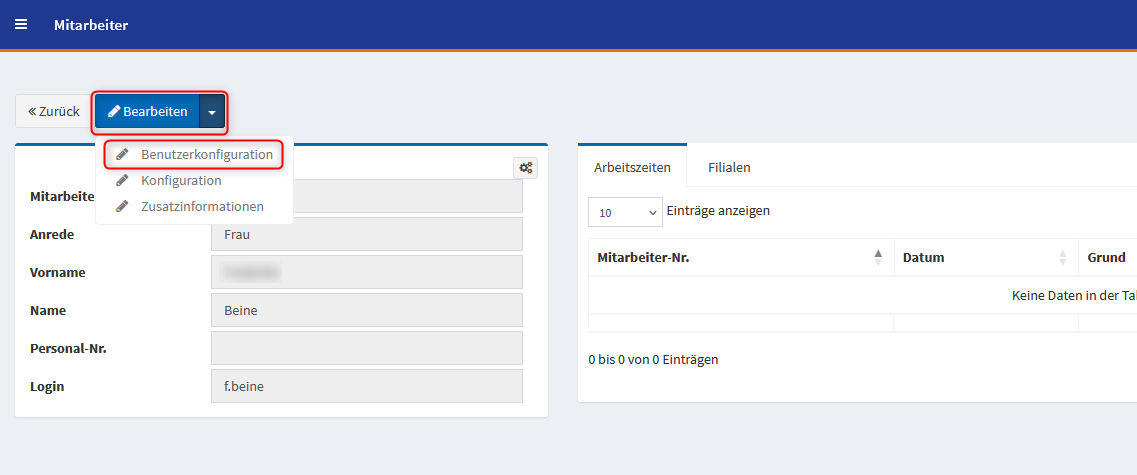Image resolution: width=1137 pixels, height=475 pixels.
Task: Open the entries-per-page dropdown showing 10
Action: point(625,212)
